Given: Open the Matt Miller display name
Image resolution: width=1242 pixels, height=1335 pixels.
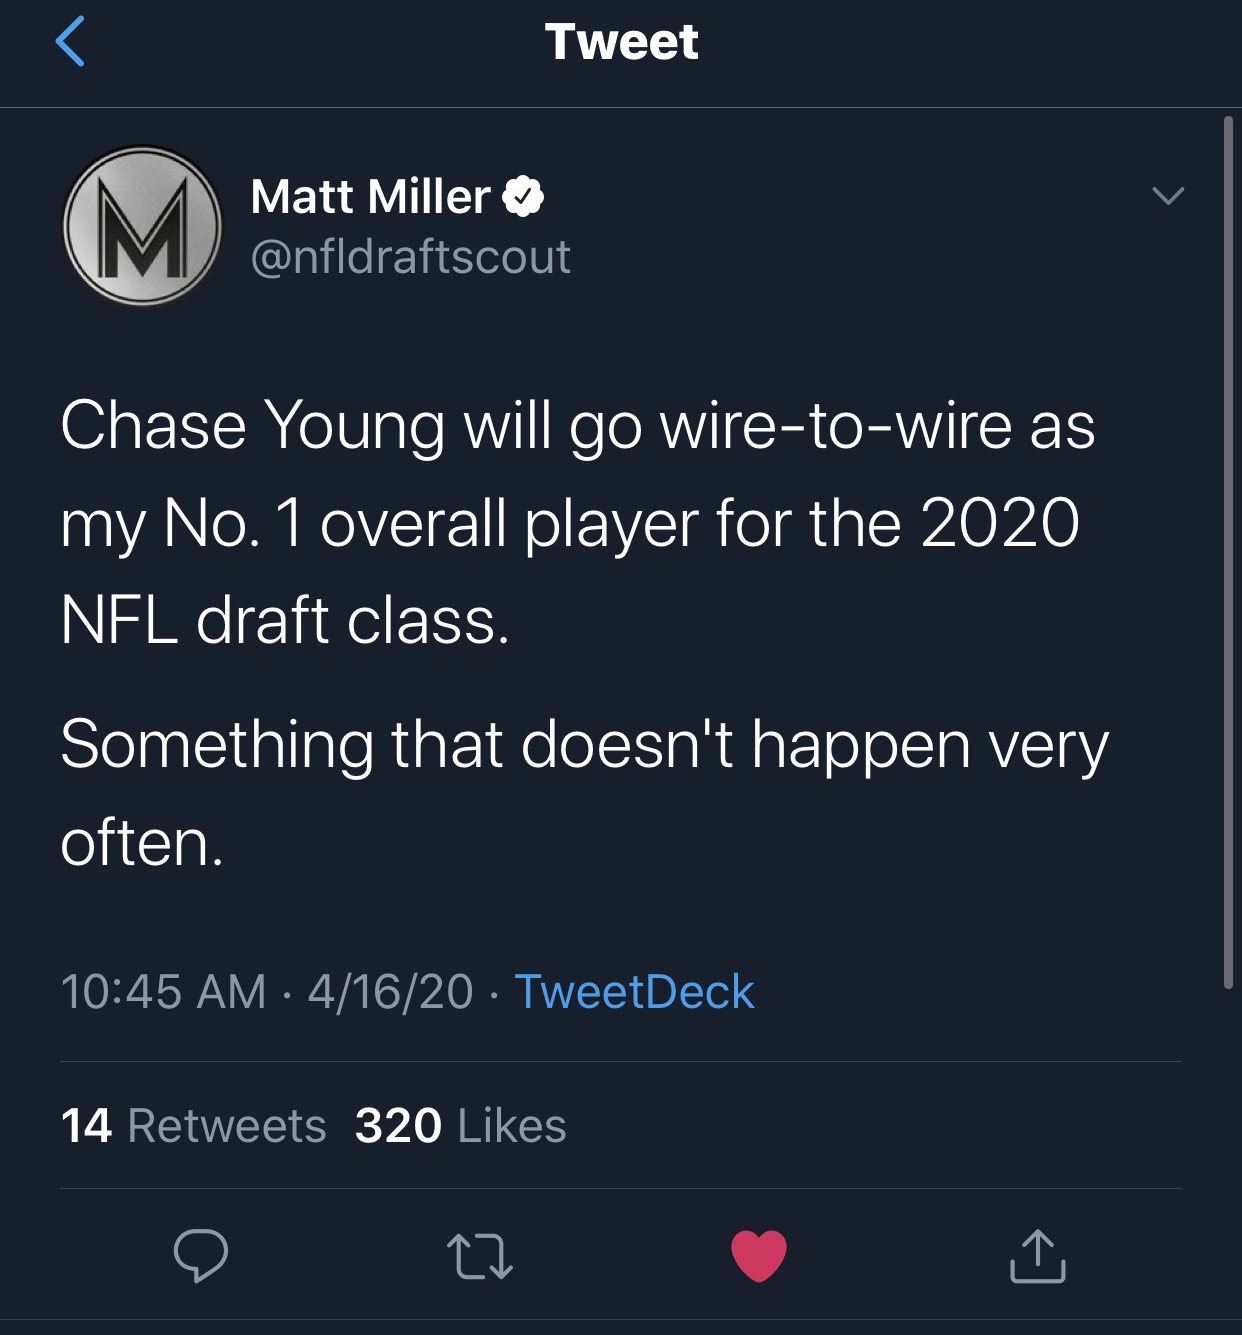Looking at the screenshot, I should pos(370,196).
